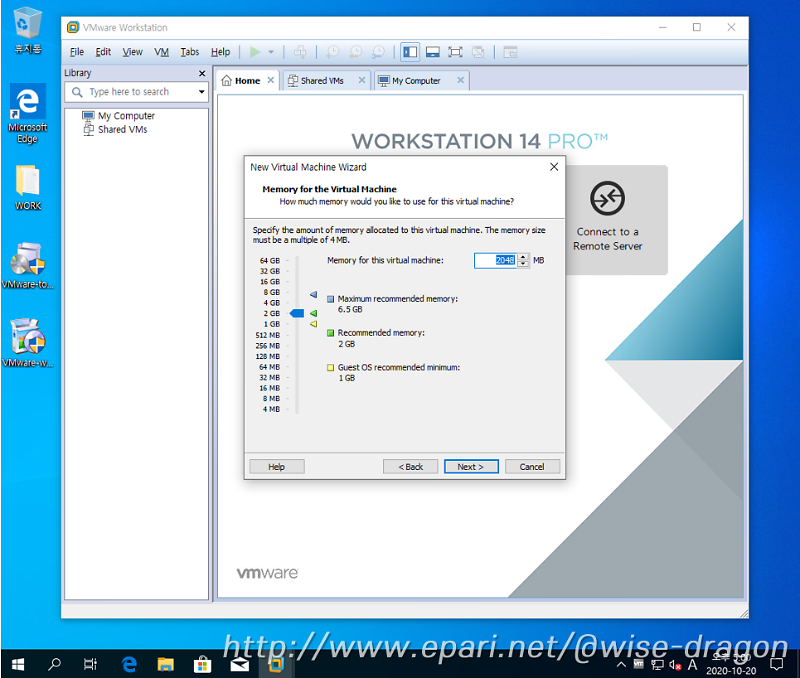Click the Unity mode toolbar icon
Viewport: 800px width, 678px height.
pyautogui.click(x=478, y=52)
